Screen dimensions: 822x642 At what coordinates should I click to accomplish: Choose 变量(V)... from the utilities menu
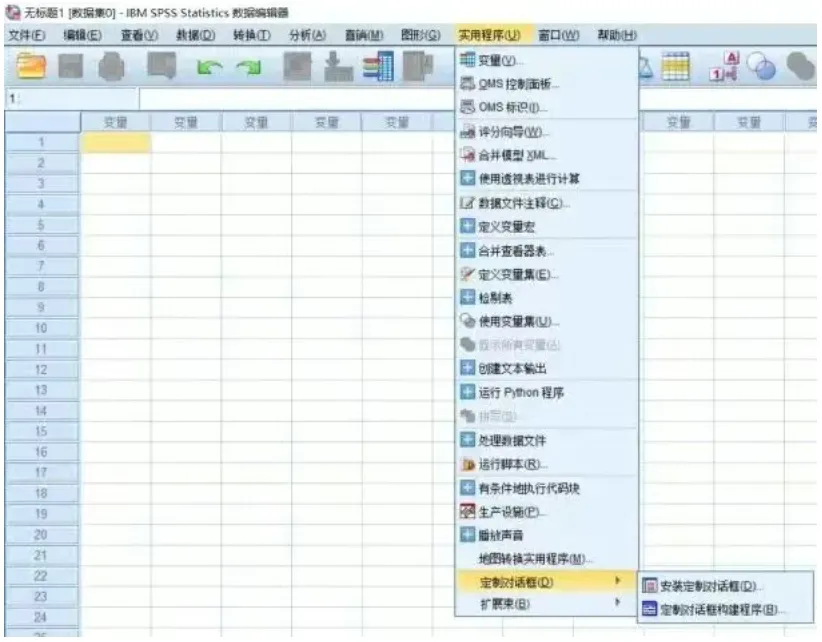tap(546, 61)
